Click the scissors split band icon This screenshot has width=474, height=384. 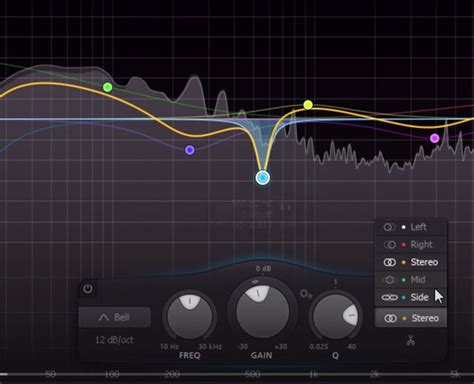(411, 340)
